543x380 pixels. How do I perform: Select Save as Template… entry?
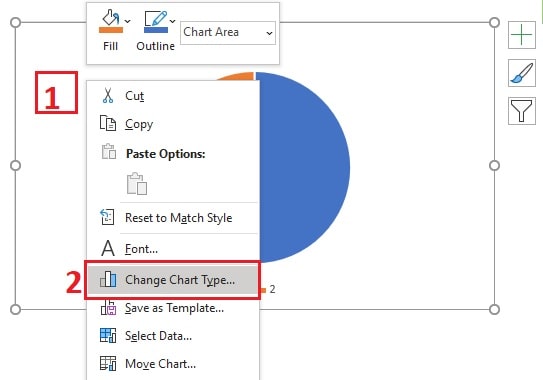pos(173,308)
